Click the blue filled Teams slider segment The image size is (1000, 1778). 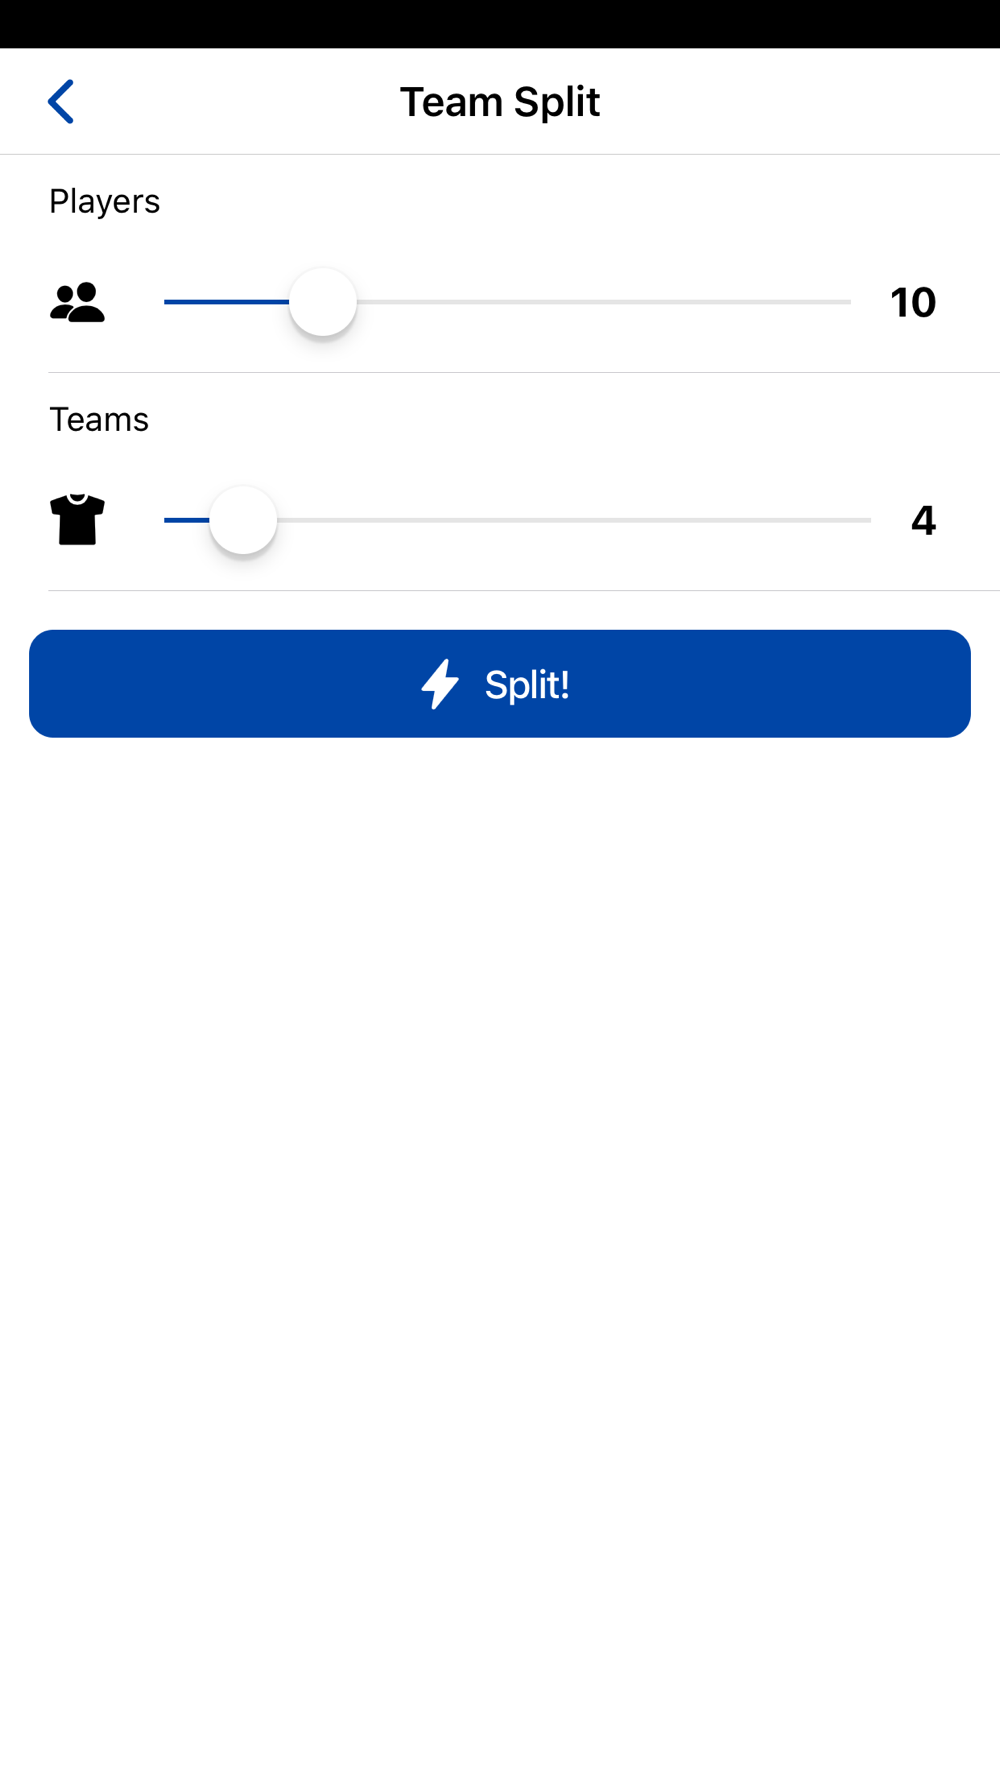click(187, 520)
